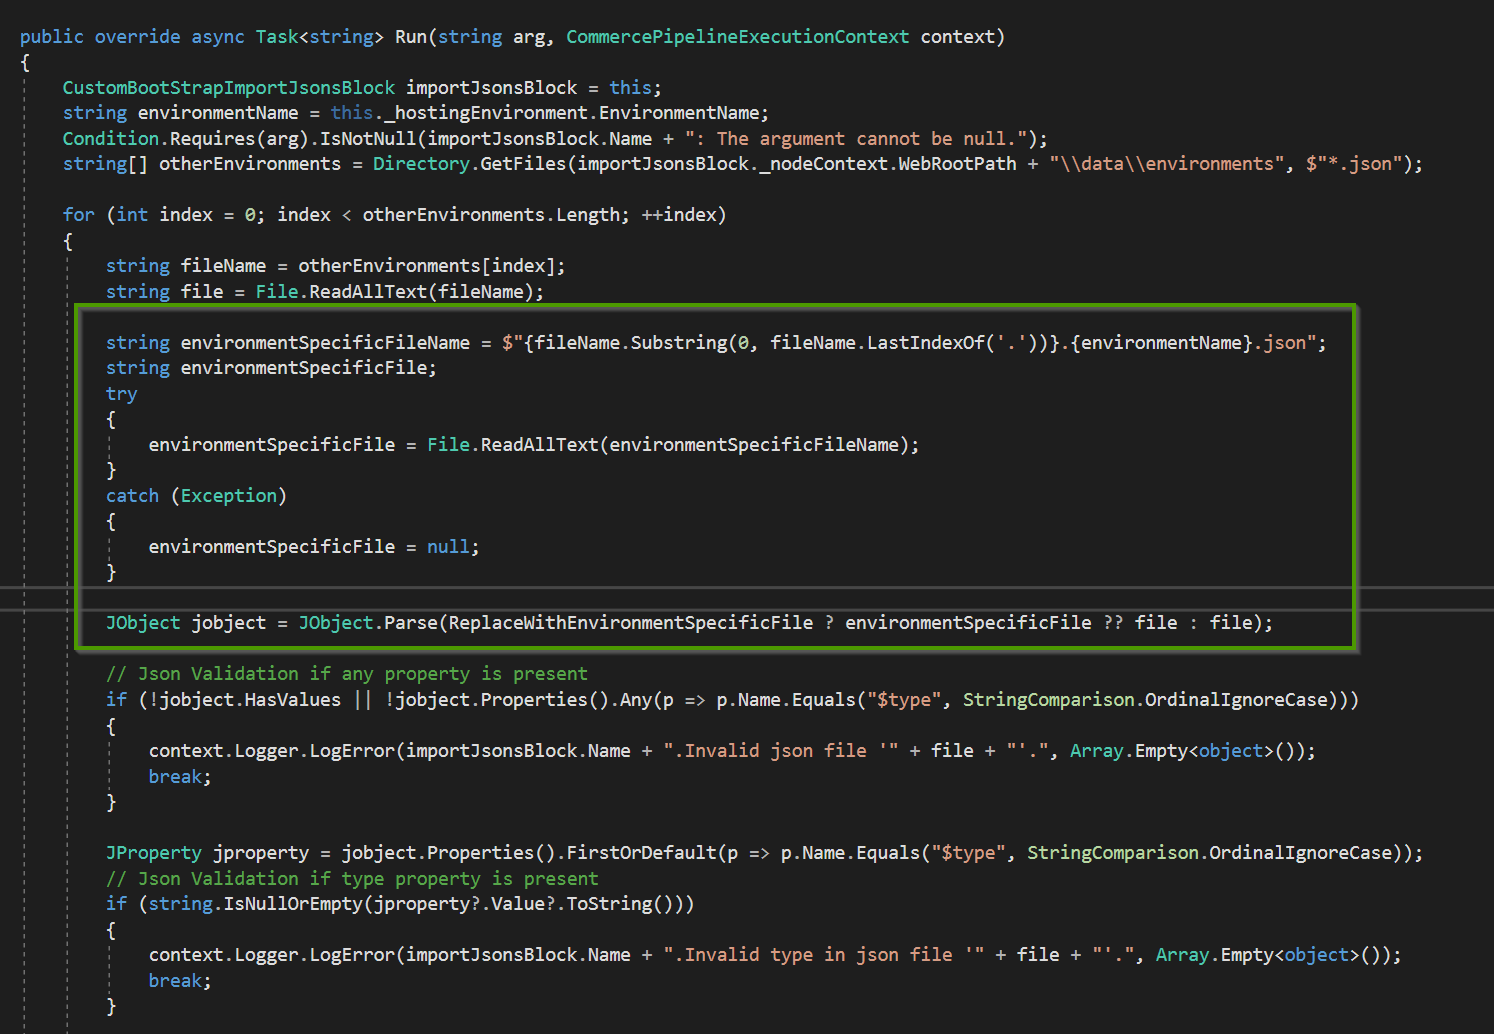Click the 'IsNullOrEmpty' method call
The width and height of the screenshot is (1494, 1034).
(x=293, y=904)
